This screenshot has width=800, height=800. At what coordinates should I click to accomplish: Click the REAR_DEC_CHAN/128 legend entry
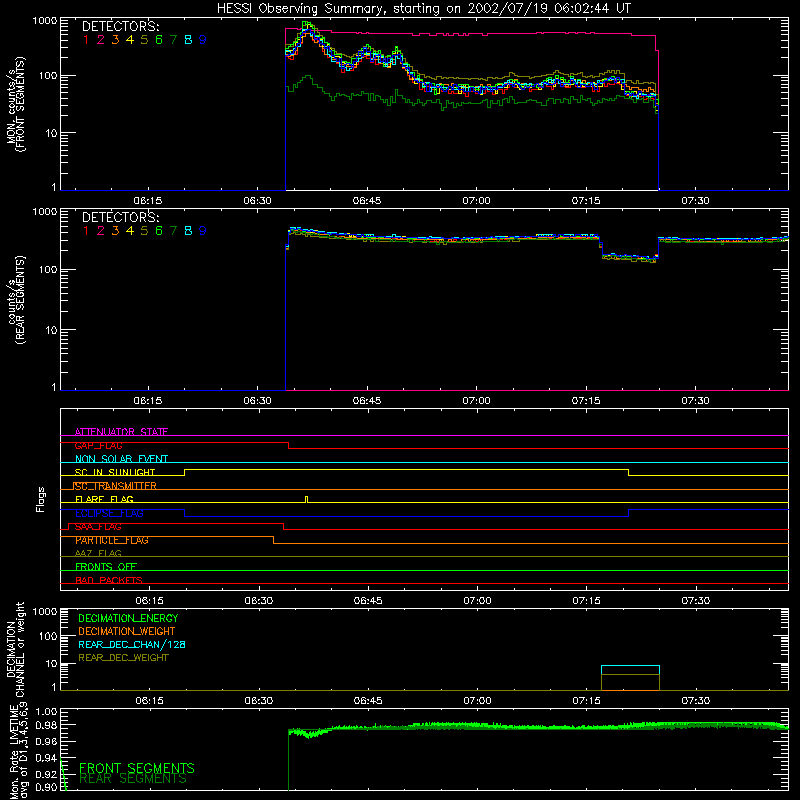pos(132,644)
